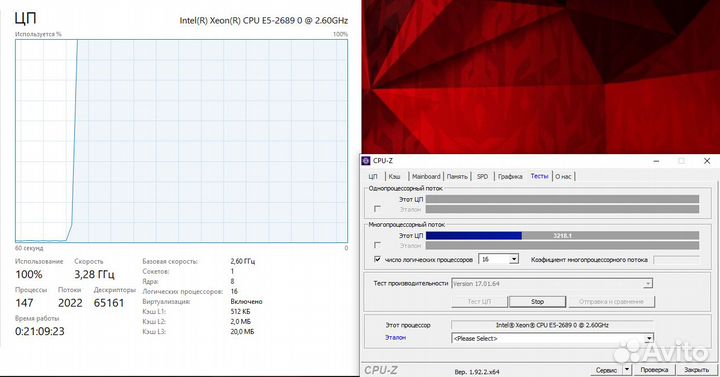Click the L1 cache value 512 КБ
The height and width of the screenshot is (377, 720).
point(240,311)
